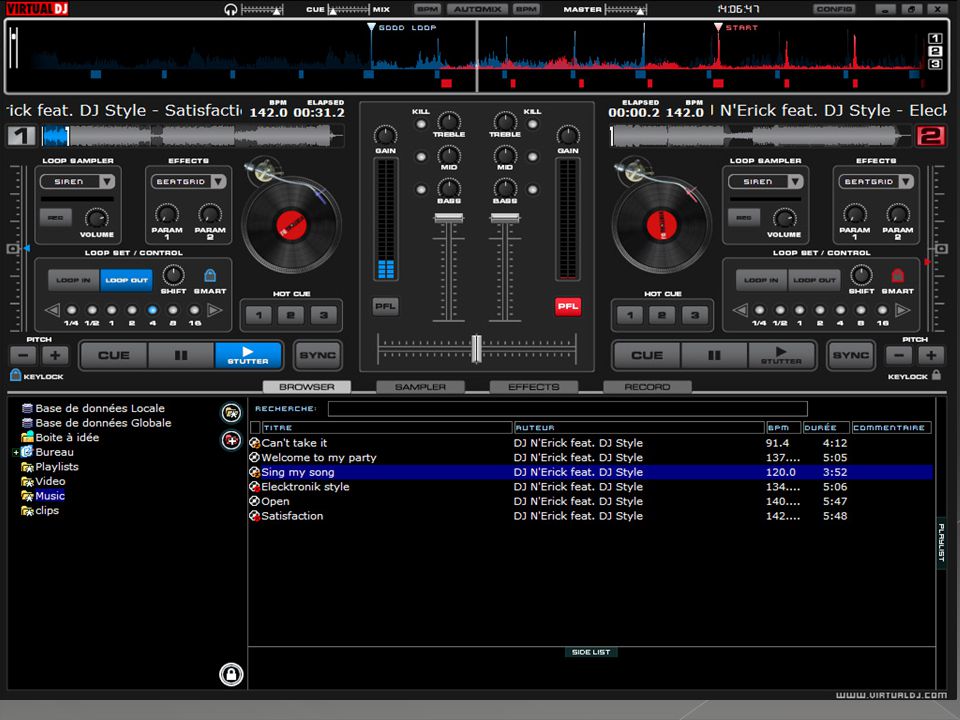This screenshot has height=720, width=960.
Task: Click deck 2 Stutter play button
Action: click(781, 355)
